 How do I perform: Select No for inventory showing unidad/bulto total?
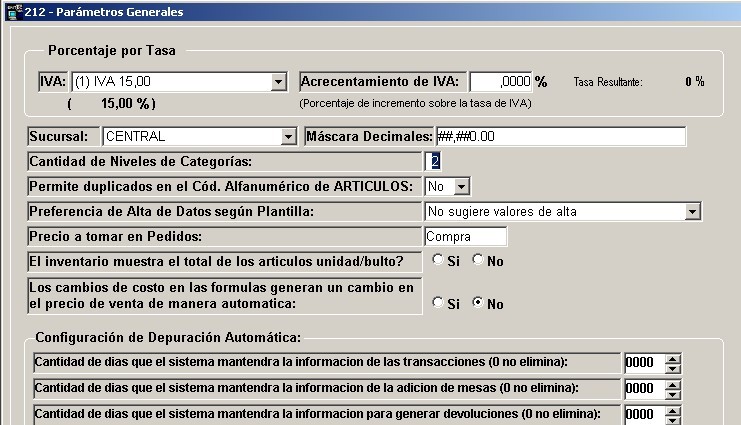coord(478,260)
